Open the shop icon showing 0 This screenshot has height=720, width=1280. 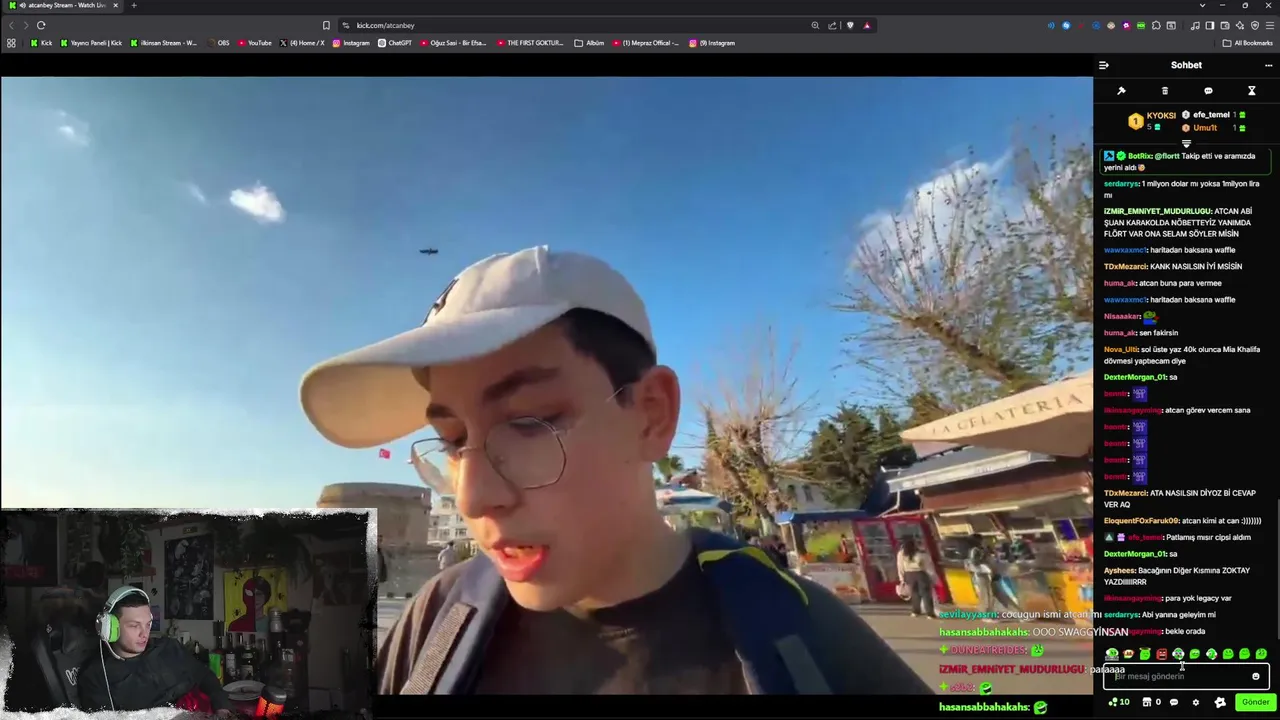tap(1151, 702)
